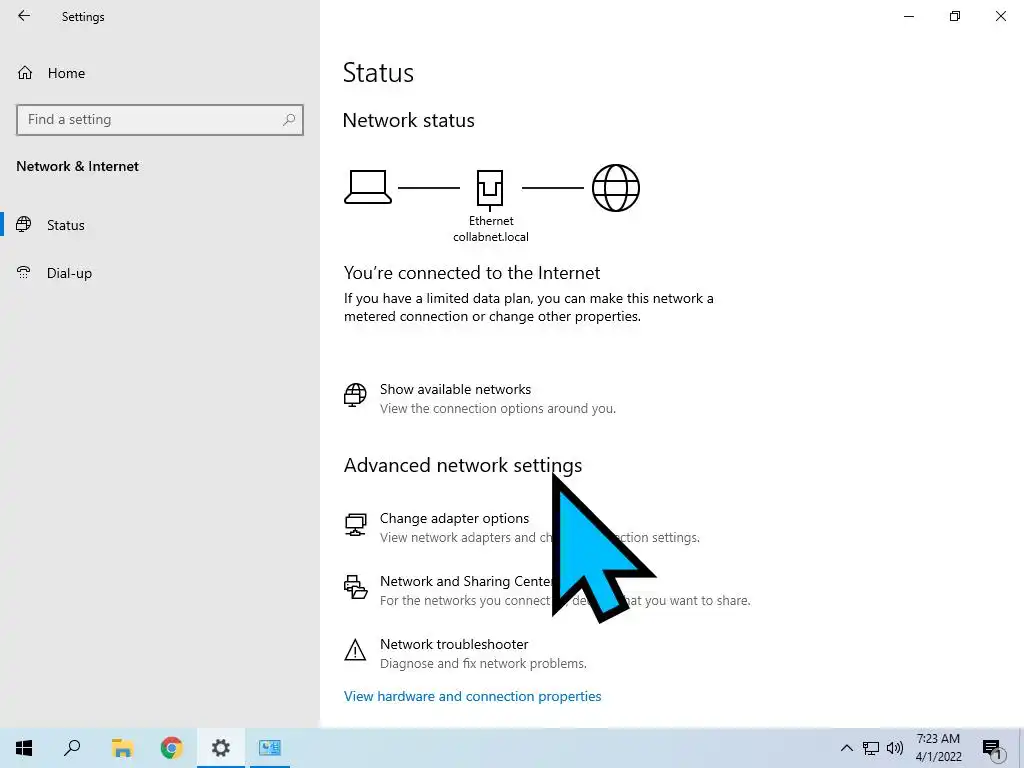Click the Ethernet collabnet.local label

click(x=491, y=229)
